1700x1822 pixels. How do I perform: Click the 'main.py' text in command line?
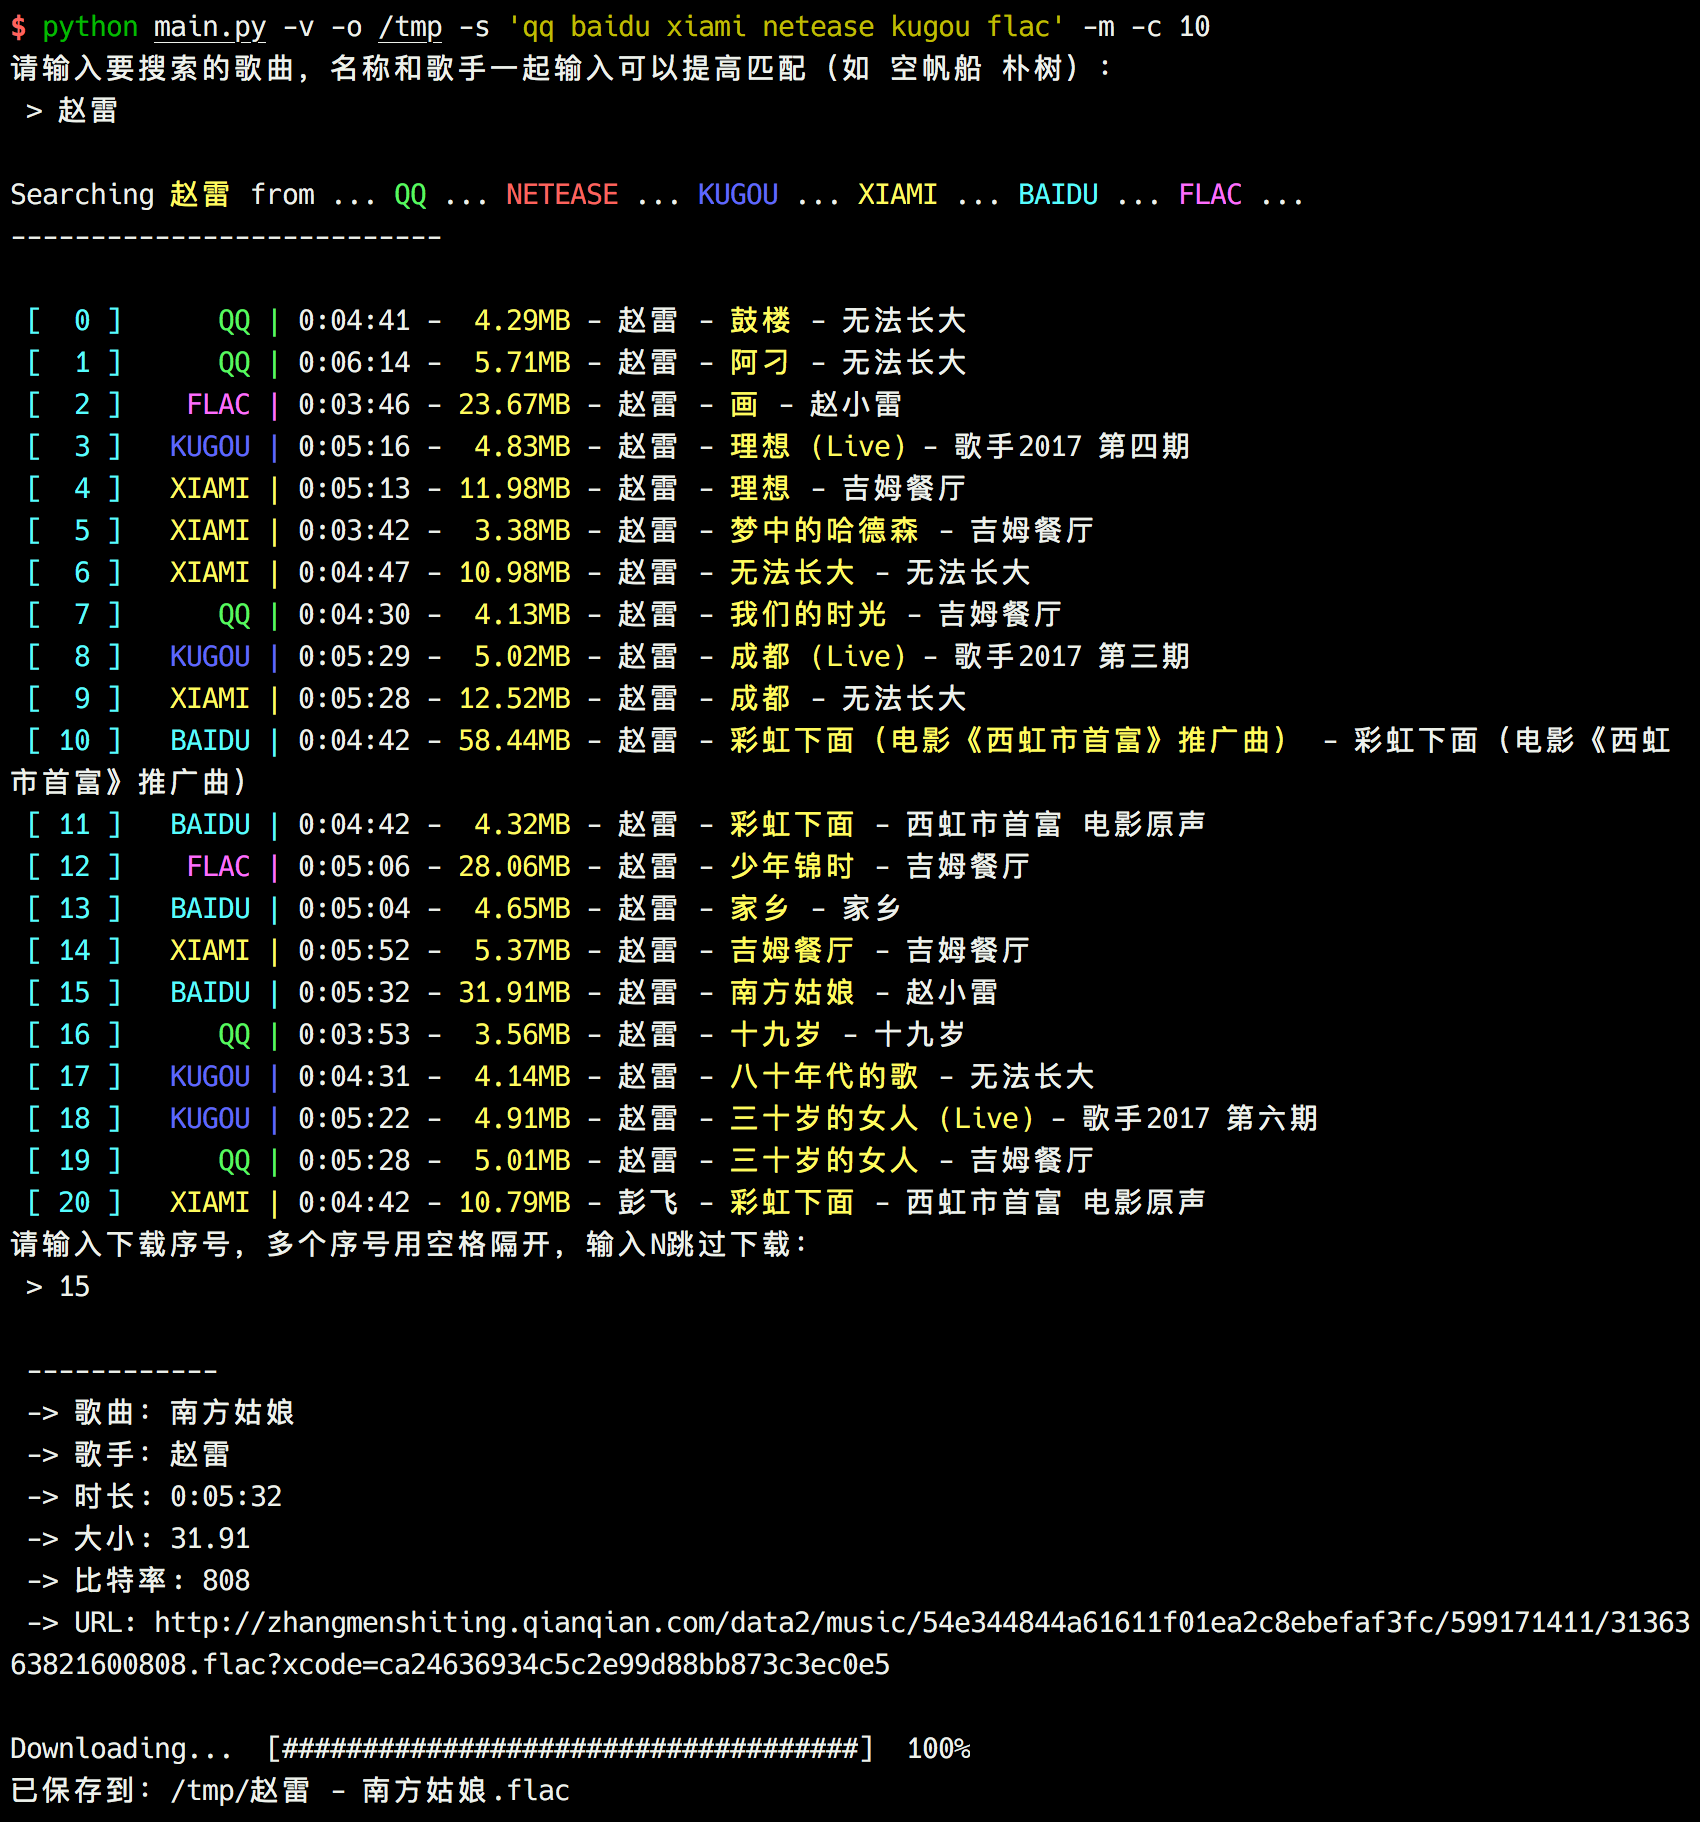tap(210, 26)
